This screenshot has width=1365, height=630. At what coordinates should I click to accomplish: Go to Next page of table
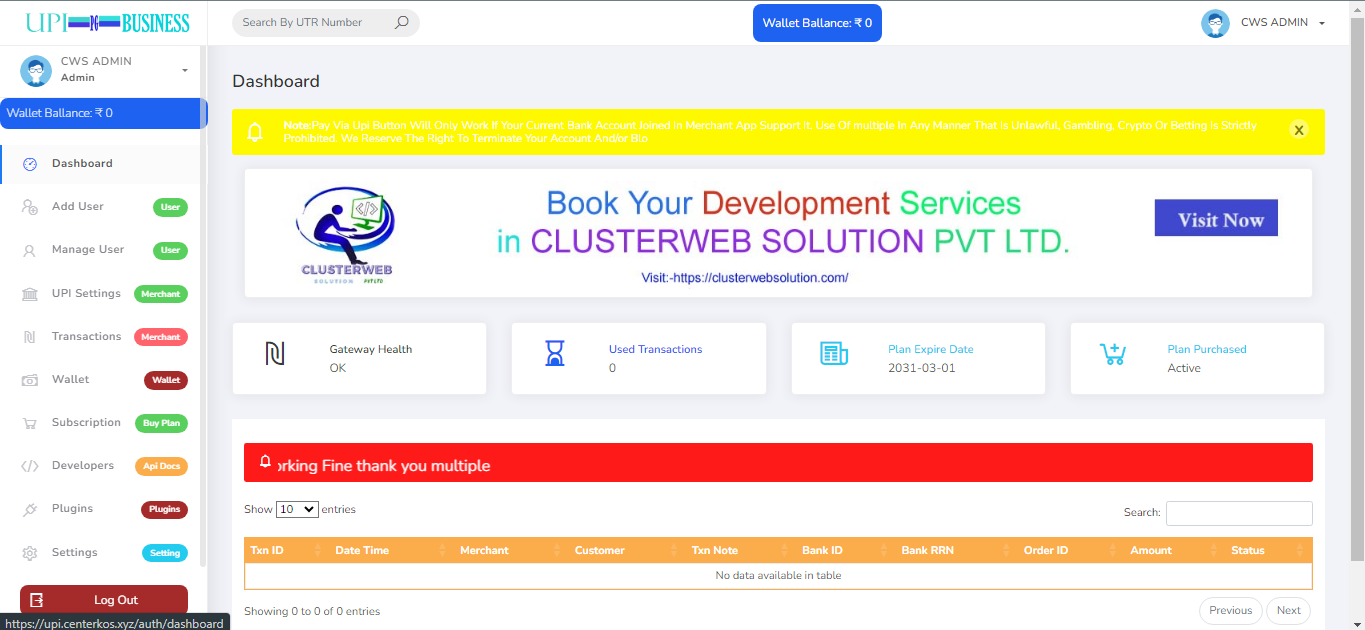tap(1288, 611)
